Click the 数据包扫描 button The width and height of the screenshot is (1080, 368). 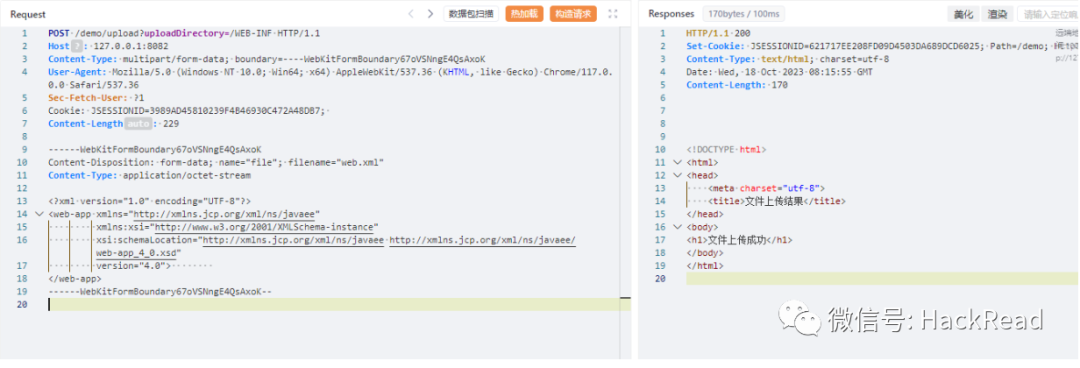coord(471,14)
